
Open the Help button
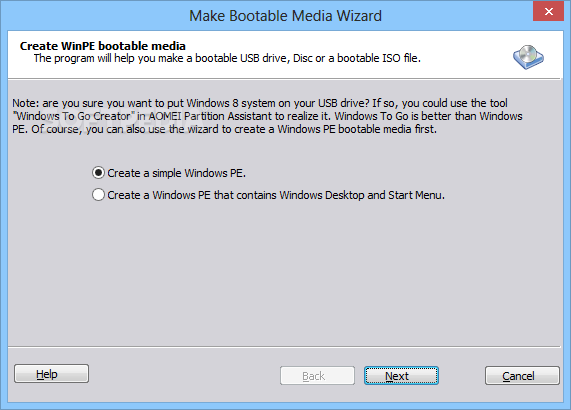pos(51,374)
